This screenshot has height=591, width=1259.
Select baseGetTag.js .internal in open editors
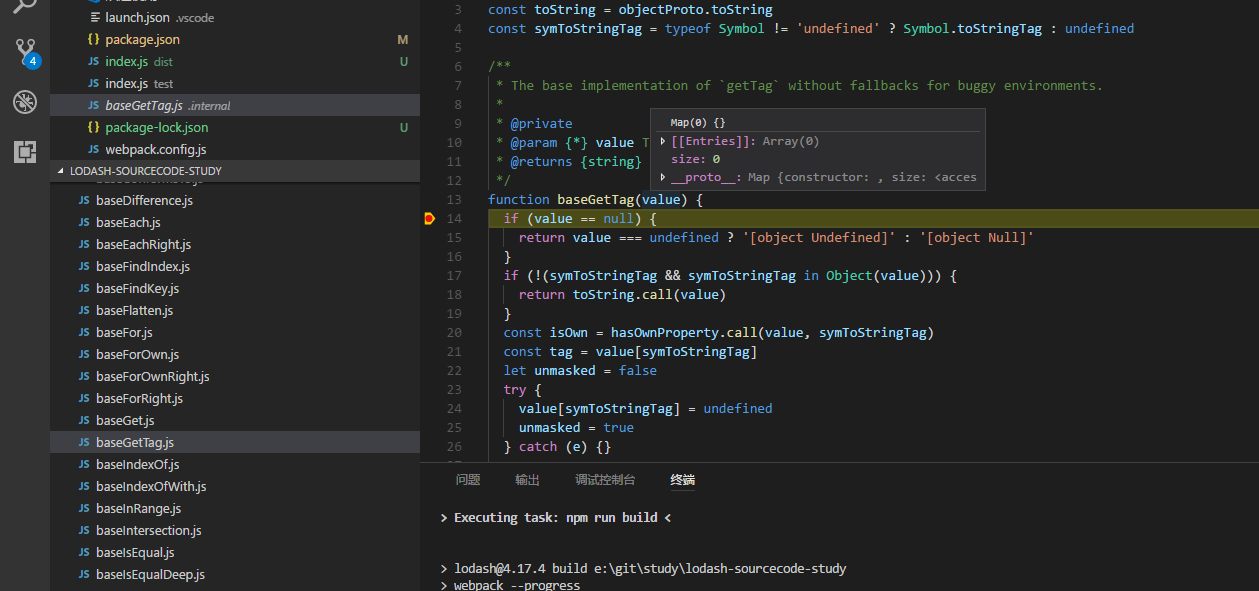click(x=235, y=105)
